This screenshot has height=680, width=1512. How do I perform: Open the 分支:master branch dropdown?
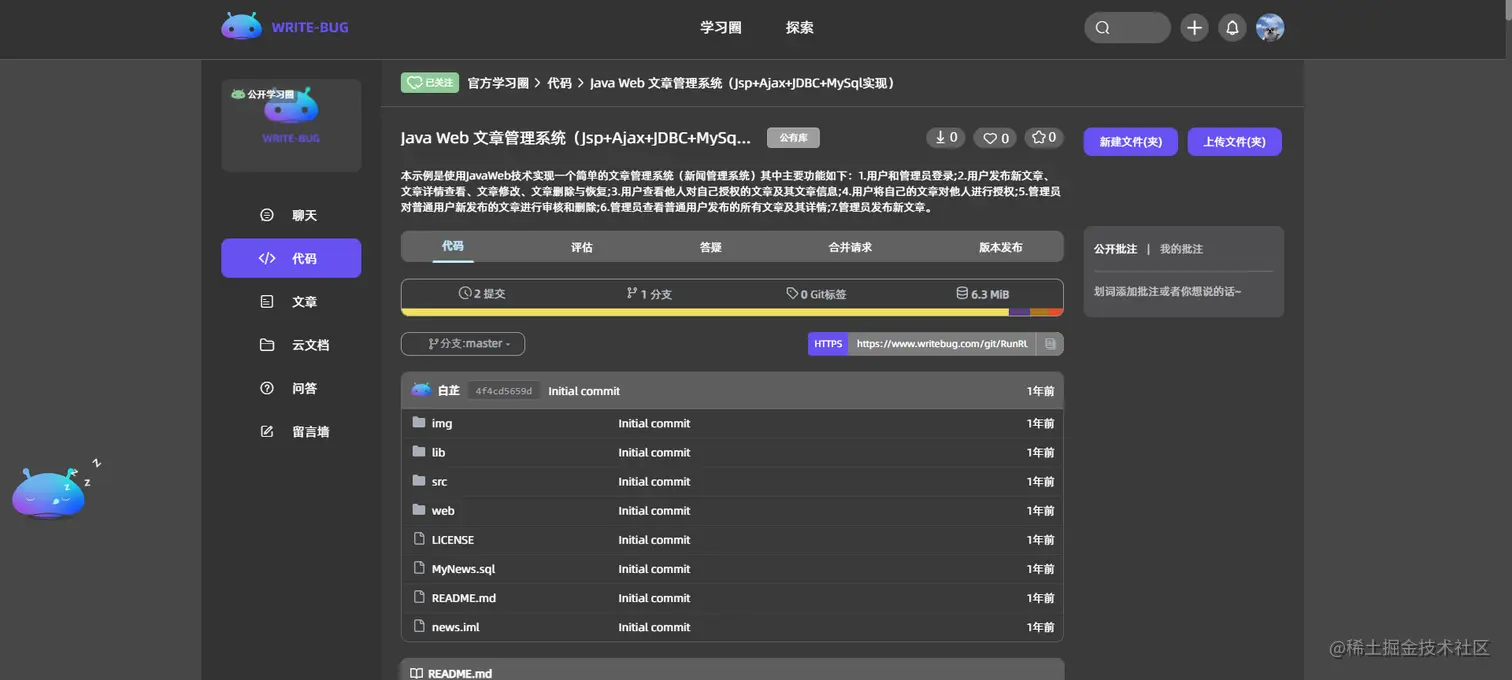[463, 343]
